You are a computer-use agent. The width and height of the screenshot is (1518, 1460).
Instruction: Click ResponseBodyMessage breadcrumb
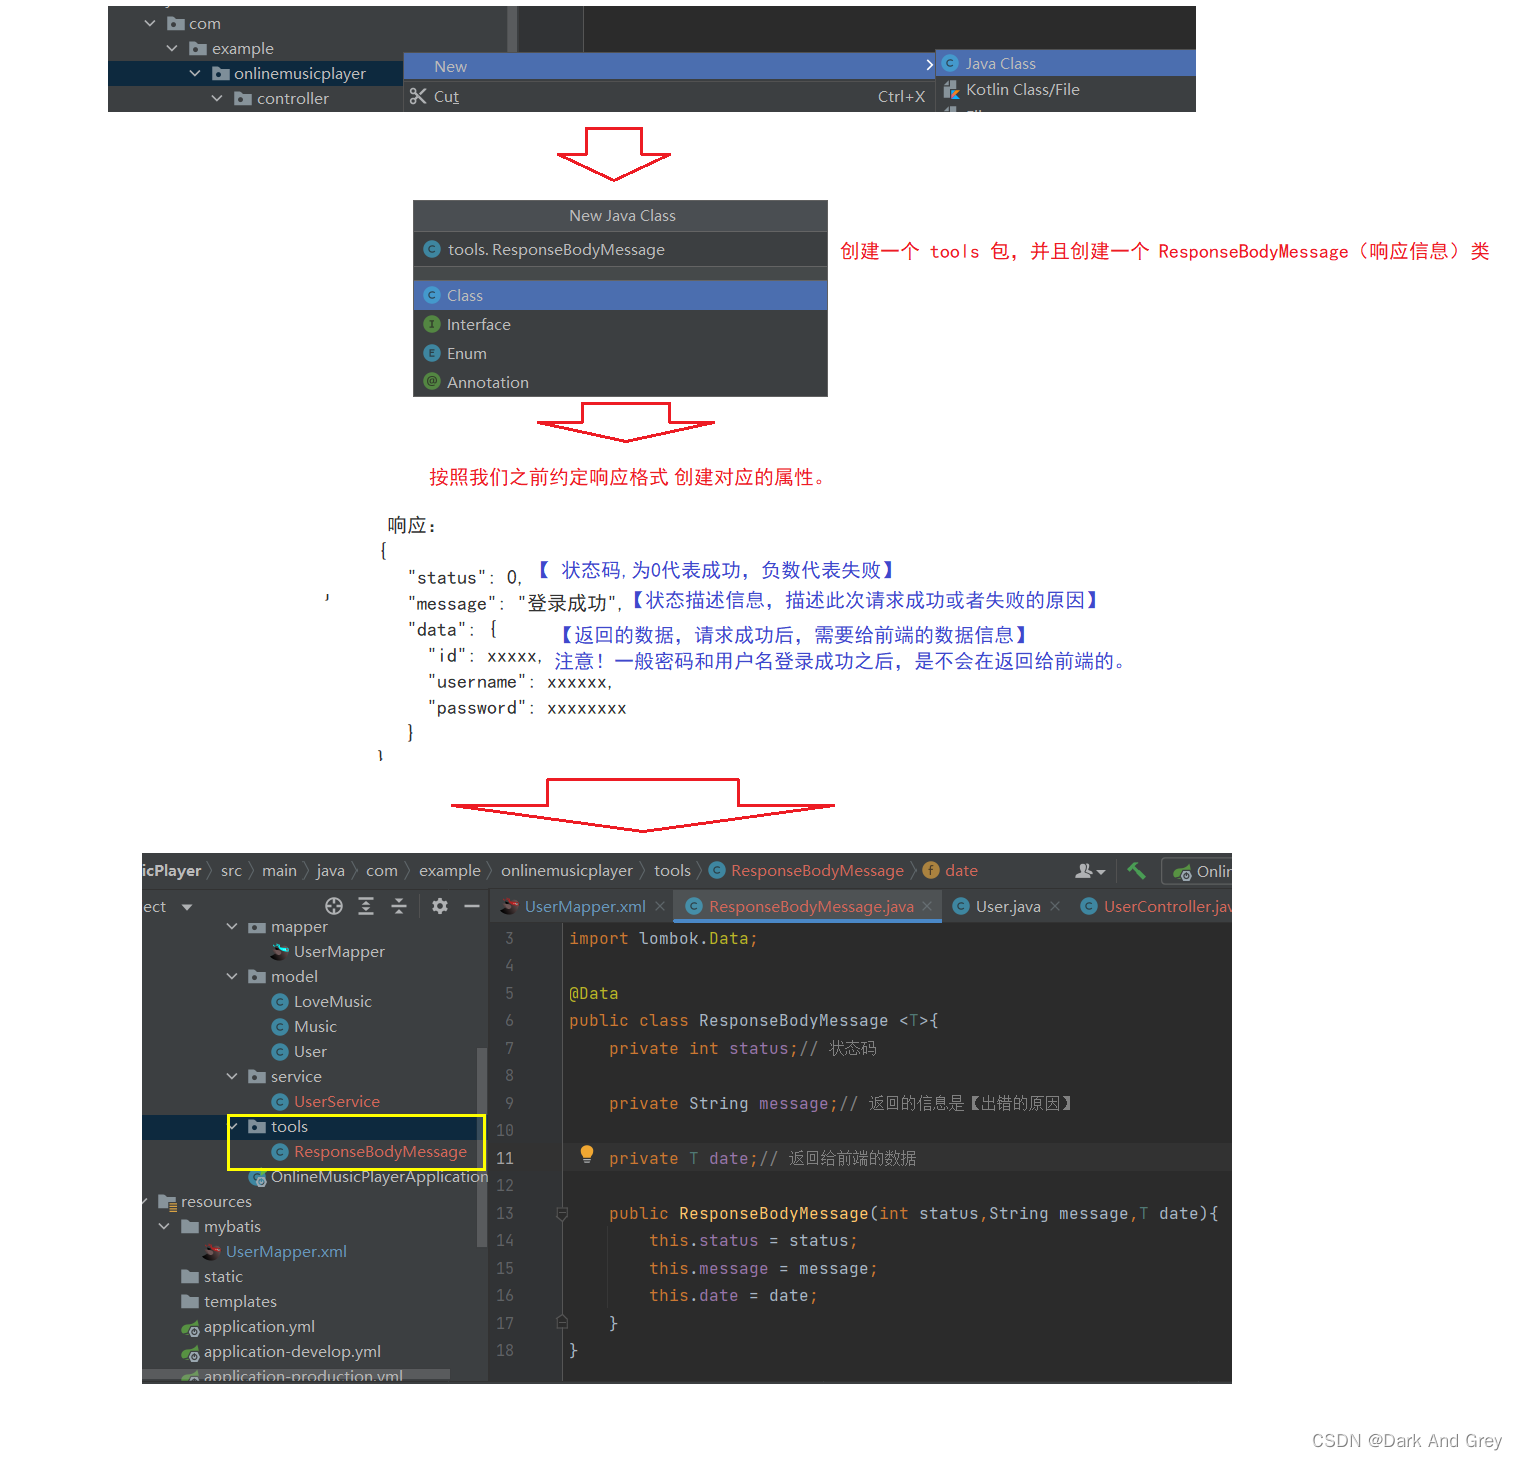coord(806,871)
